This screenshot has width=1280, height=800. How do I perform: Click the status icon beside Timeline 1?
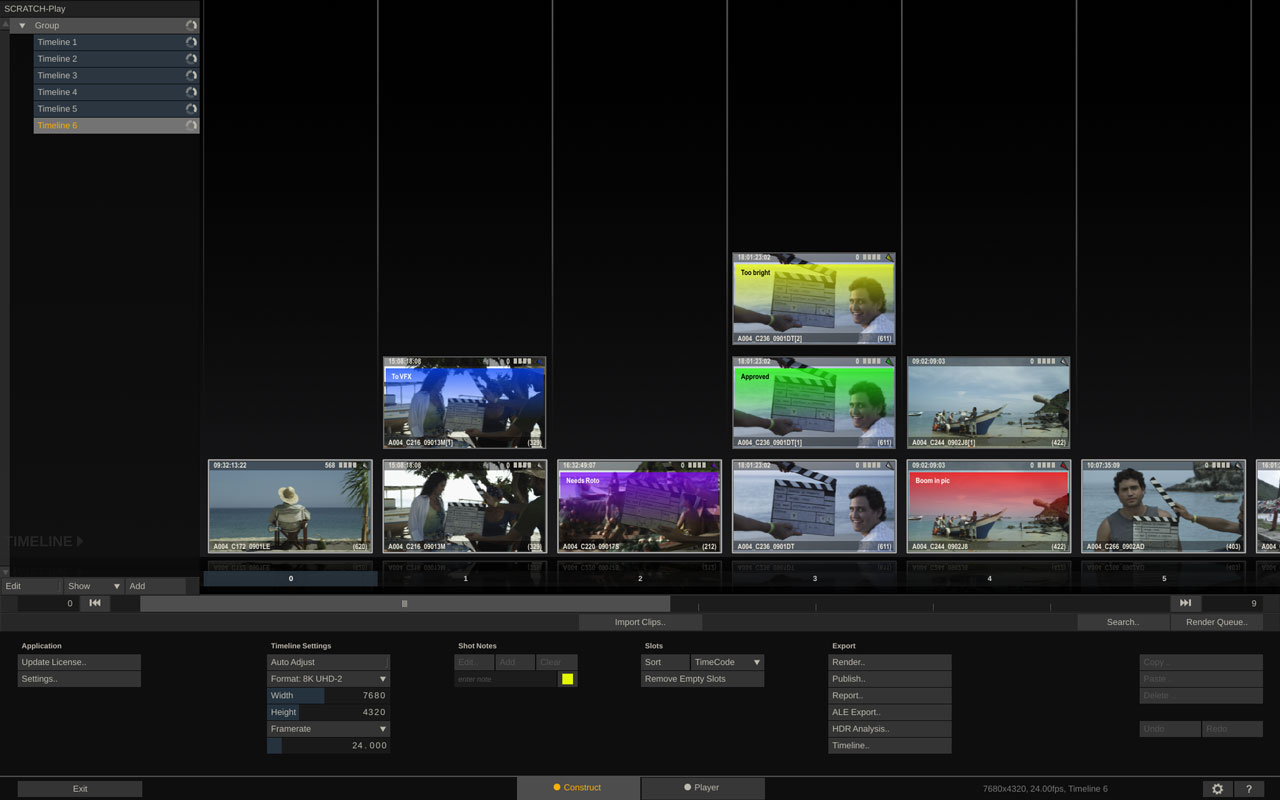(x=191, y=42)
